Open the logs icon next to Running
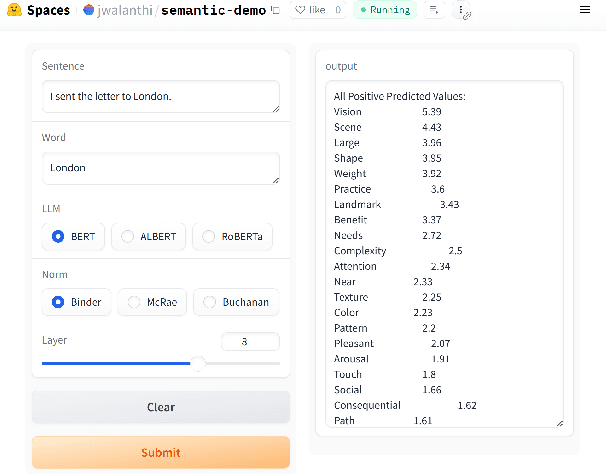The image size is (606, 474). (x=434, y=10)
